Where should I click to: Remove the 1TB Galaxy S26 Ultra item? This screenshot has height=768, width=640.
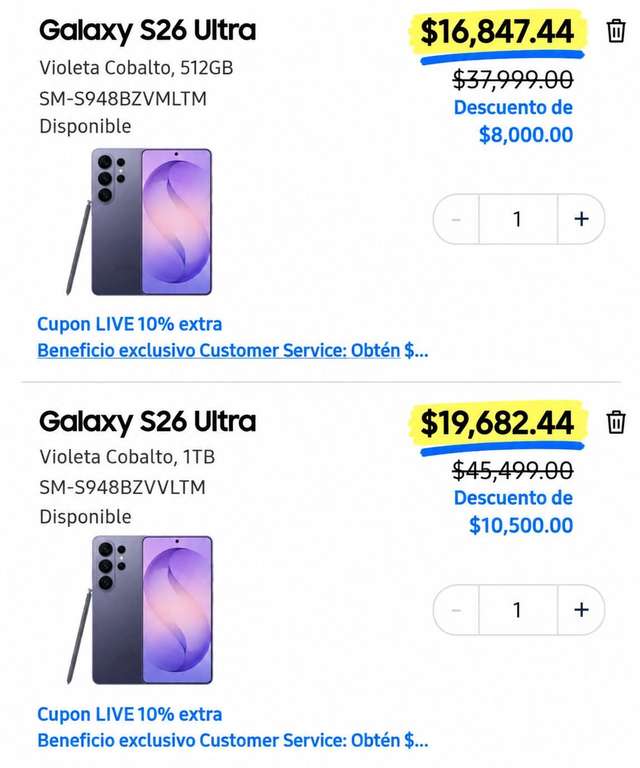point(616,423)
